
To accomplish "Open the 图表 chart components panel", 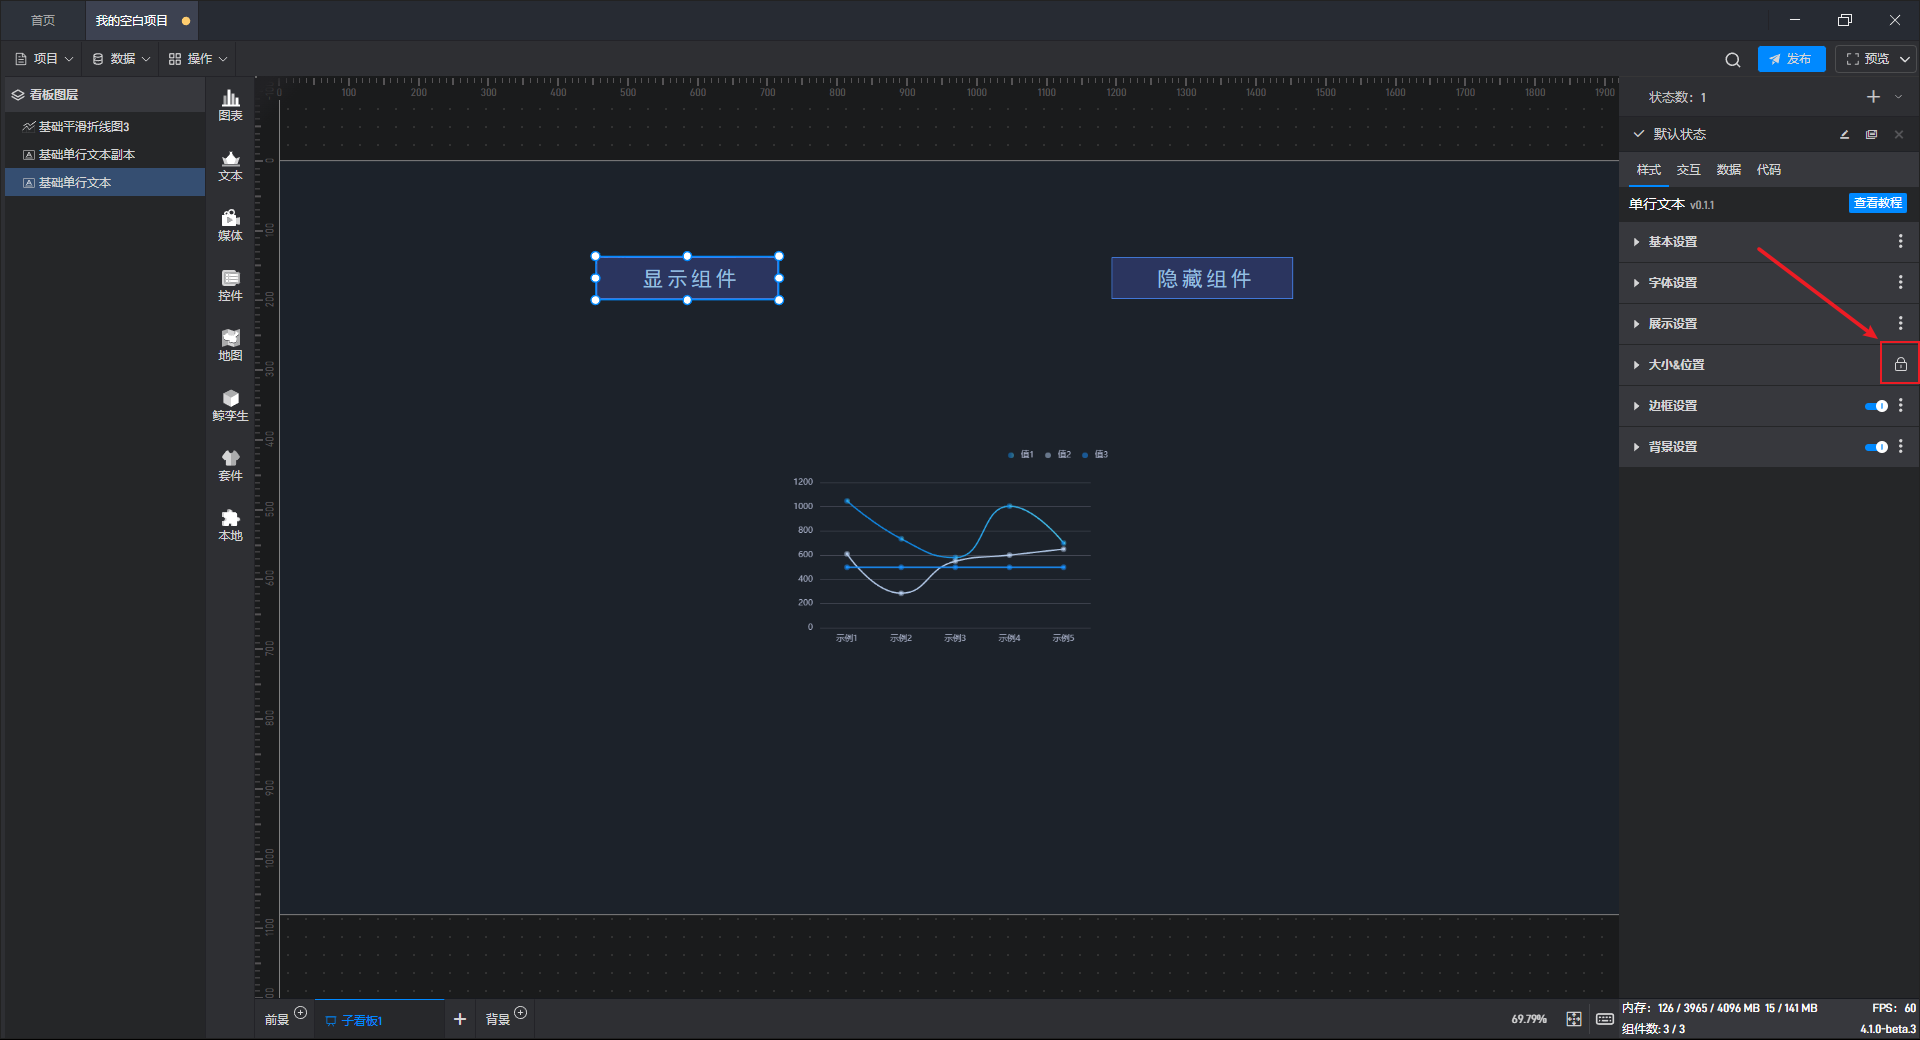I will [x=230, y=105].
